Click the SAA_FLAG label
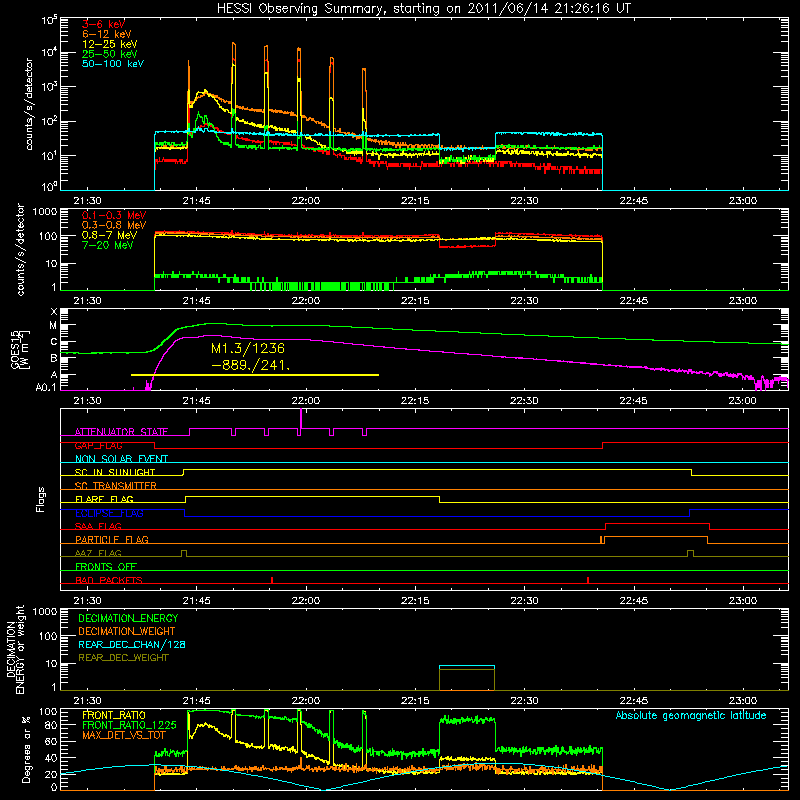This screenshot has height=800, width=800. pos(98,526)
